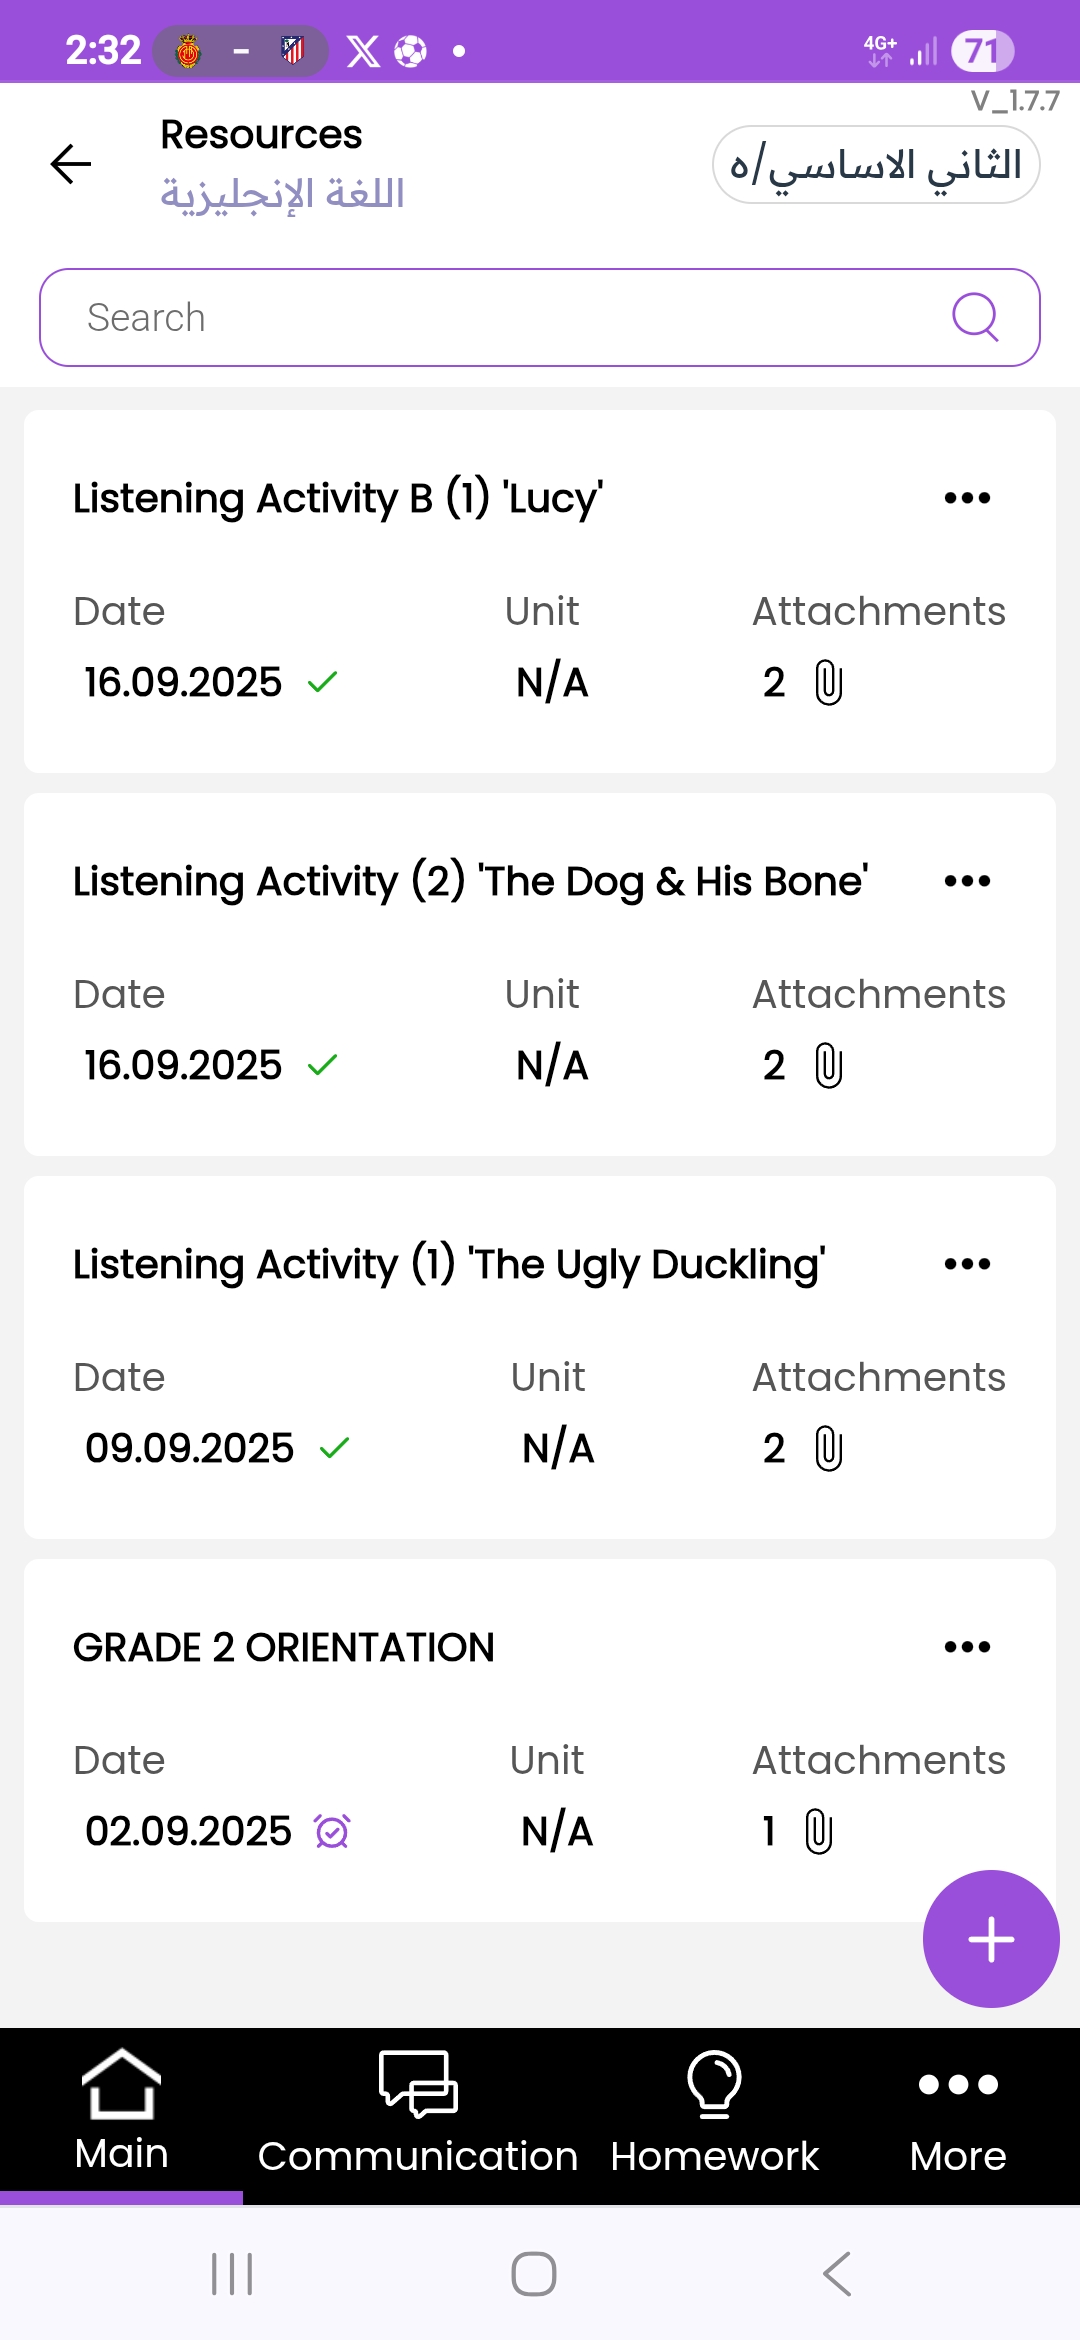Screen dimensions: 1080x2340
Task: Open attachments paperclip for GRADE 2 ORIENTATION
Action: (818, 1832)
